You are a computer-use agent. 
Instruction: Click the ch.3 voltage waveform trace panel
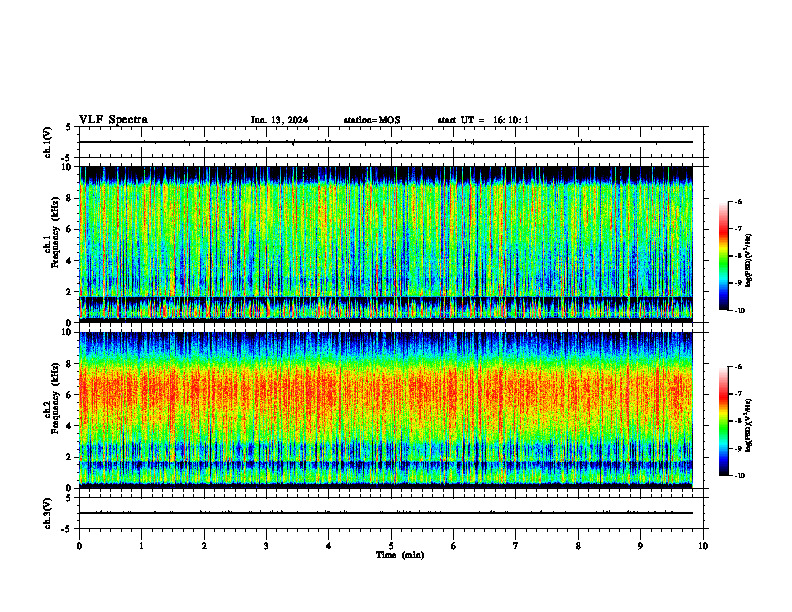(391, 513)
